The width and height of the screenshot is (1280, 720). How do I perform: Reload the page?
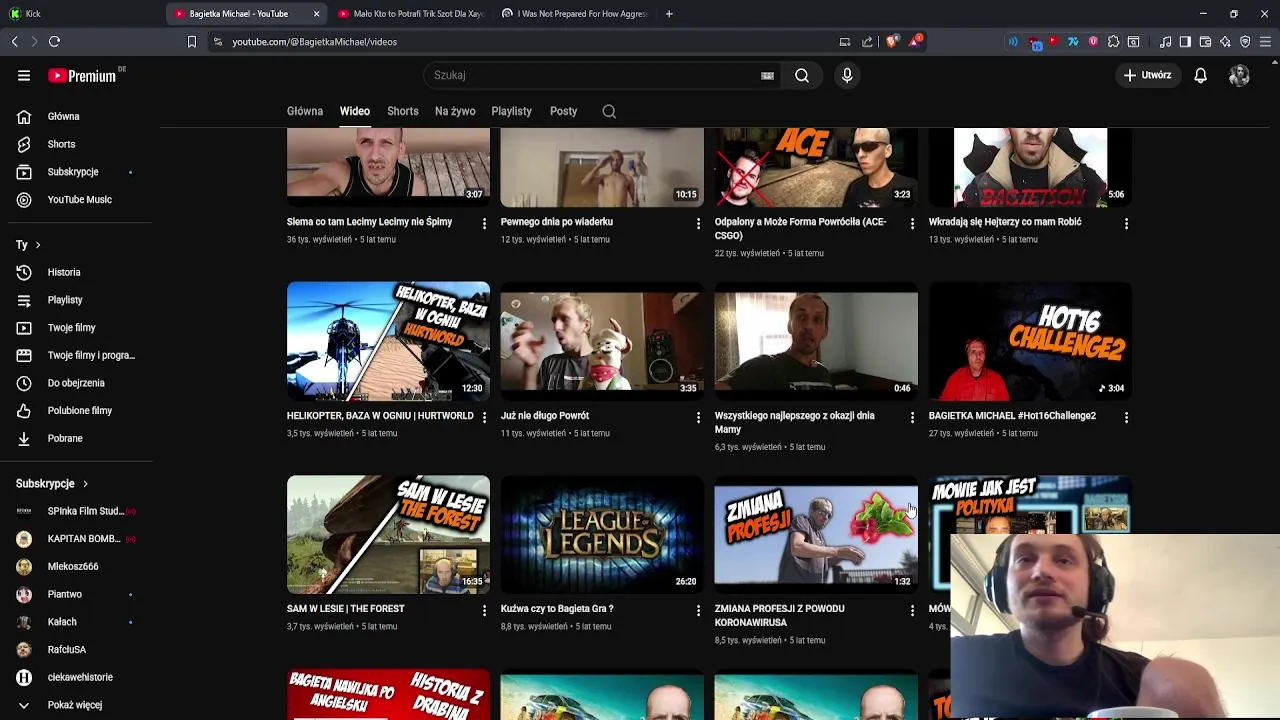[x=55, y=41]
